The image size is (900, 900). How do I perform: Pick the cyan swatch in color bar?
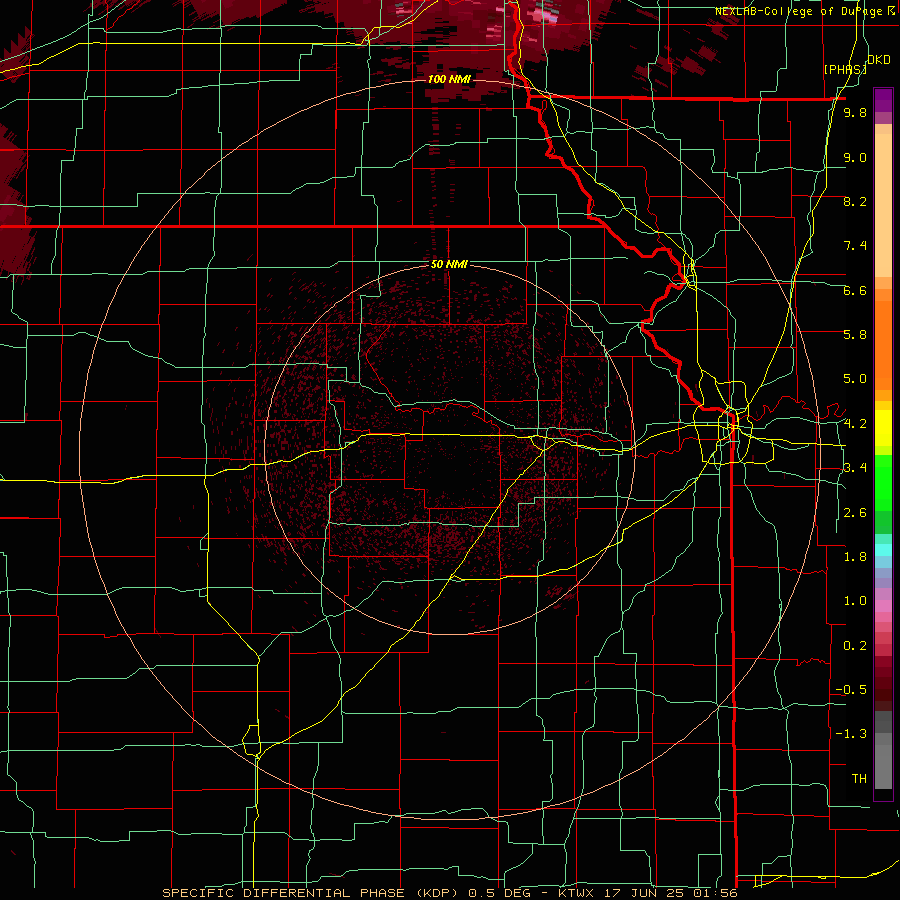coord(883,549)
